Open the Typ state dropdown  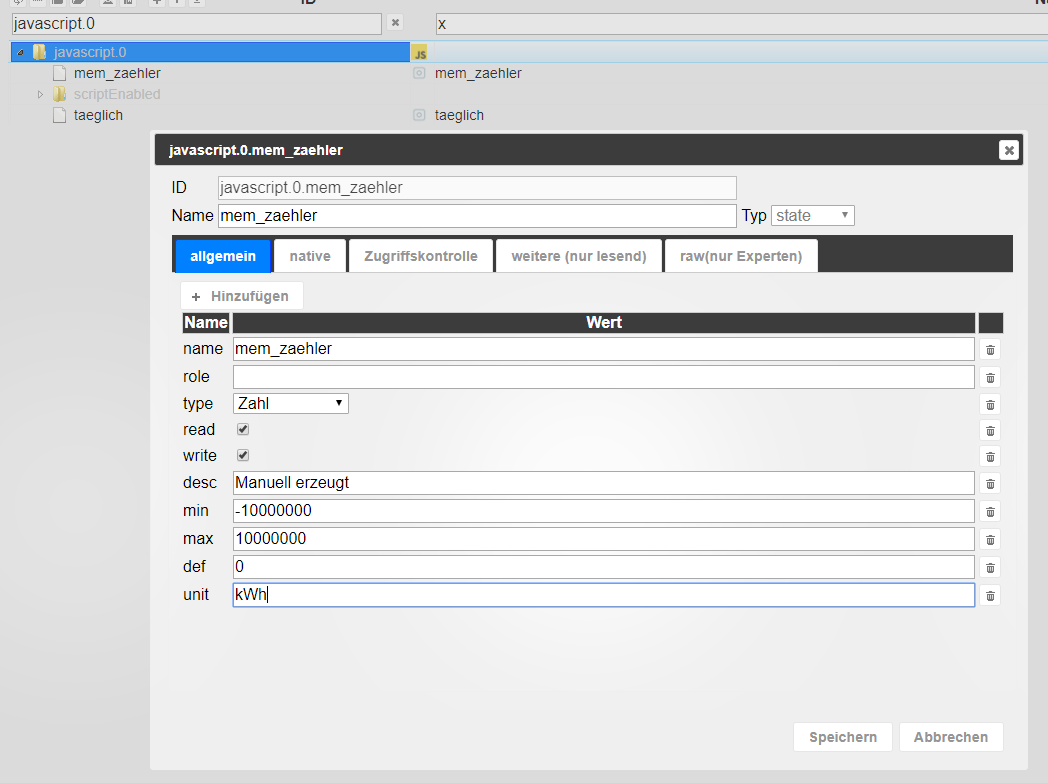click(x=812, y=216)
